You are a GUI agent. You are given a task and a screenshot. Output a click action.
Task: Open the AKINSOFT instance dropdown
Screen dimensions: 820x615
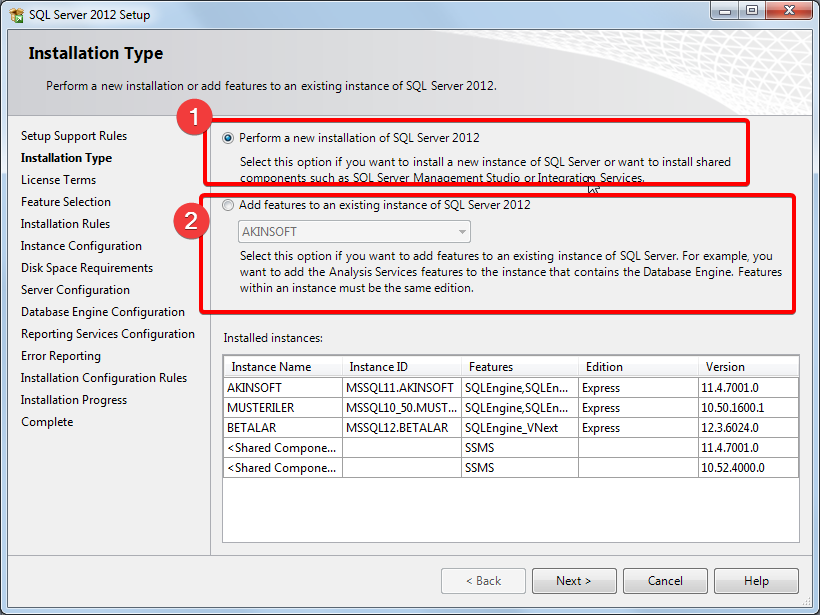(x=354, y=232)
